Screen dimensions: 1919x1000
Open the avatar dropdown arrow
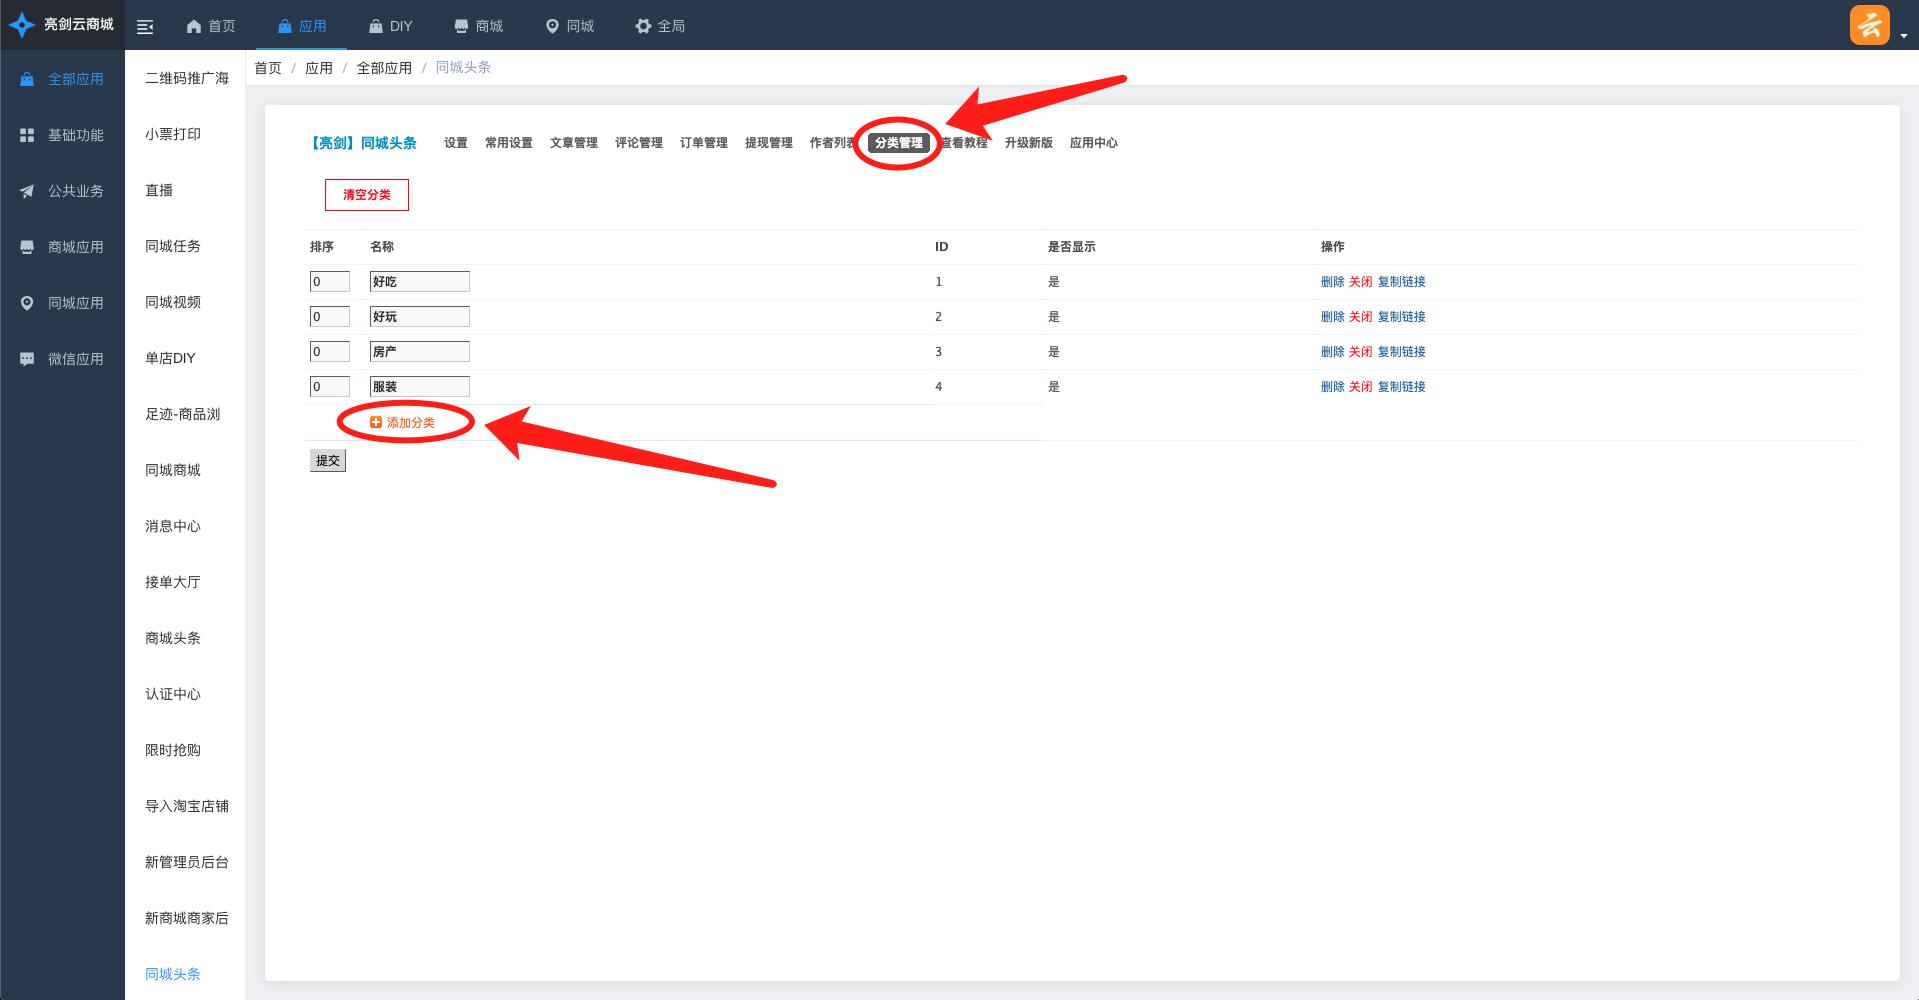tap(1904, 35)
